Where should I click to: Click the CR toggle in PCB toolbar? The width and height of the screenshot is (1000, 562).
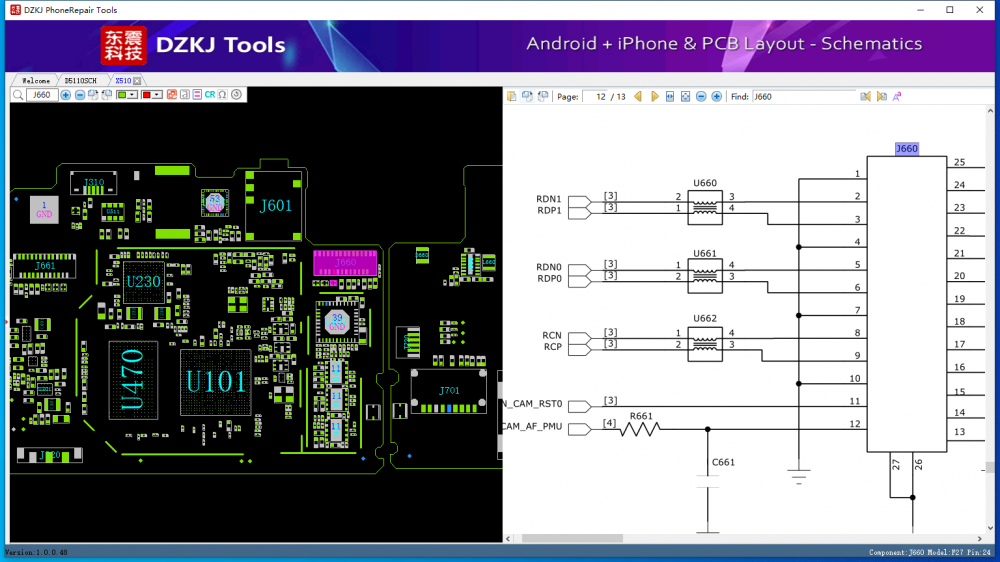pyautogui.click(x=210, y=95)
